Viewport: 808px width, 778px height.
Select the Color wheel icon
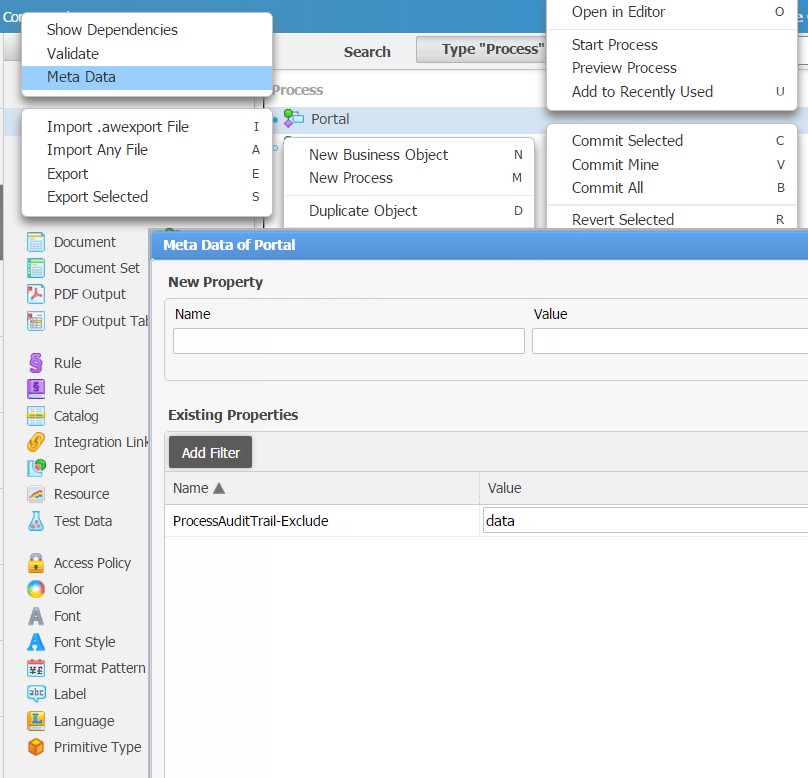[36, 589]
